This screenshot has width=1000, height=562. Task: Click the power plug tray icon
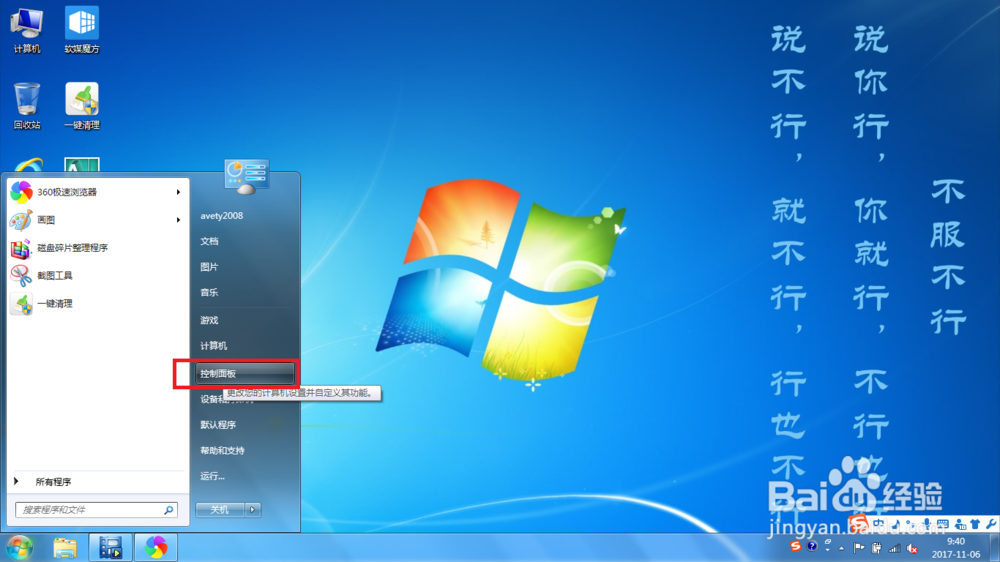coord(877,547)
